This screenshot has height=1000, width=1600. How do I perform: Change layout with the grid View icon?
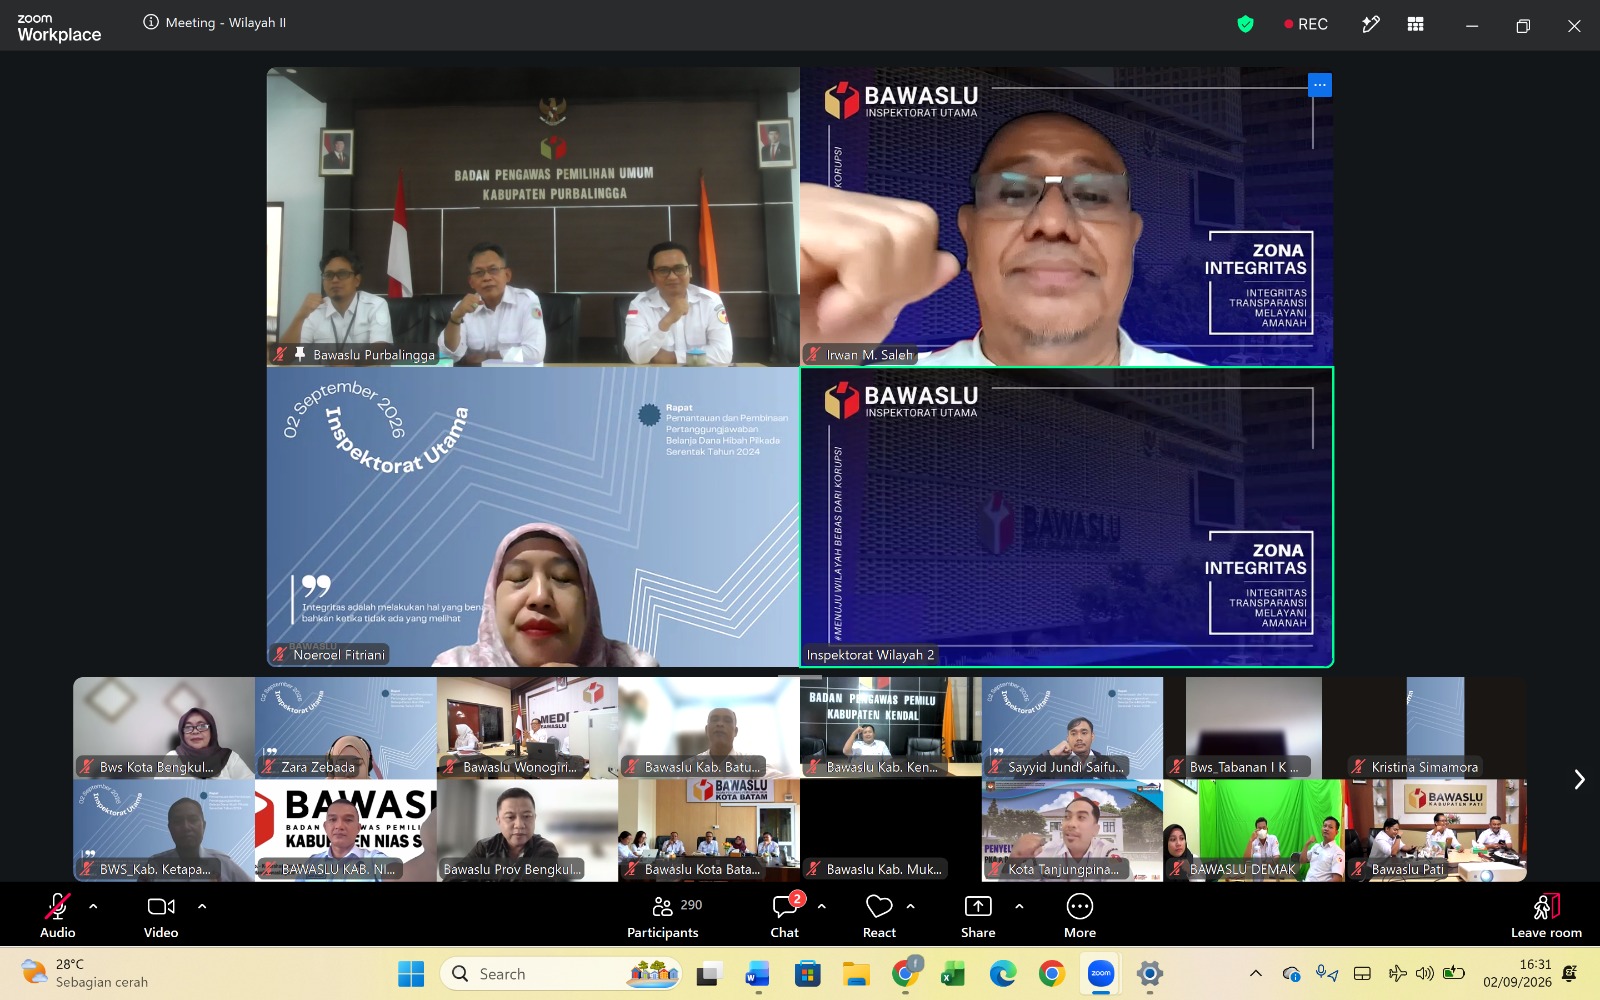point(1415,24)
